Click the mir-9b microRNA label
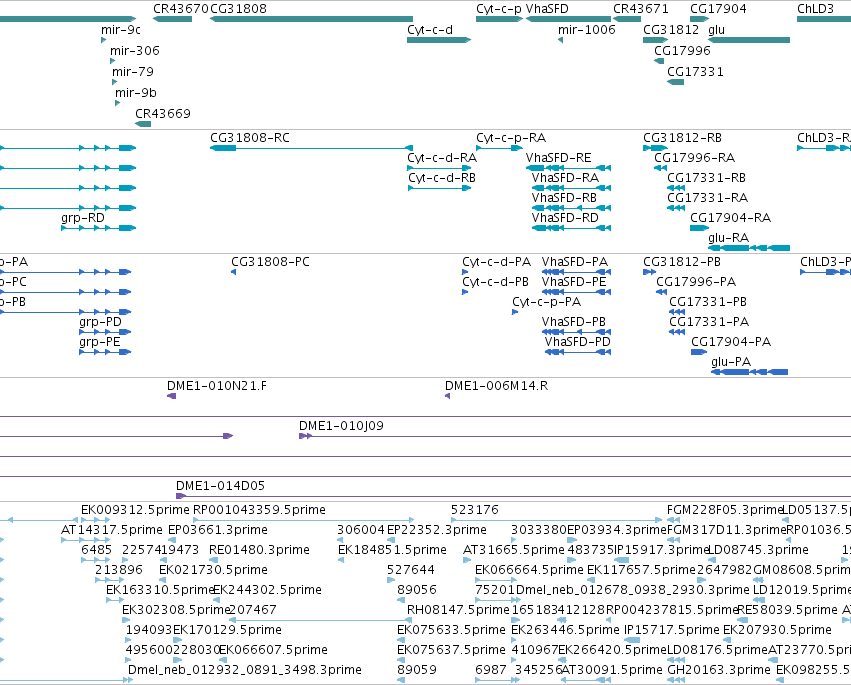Image resolution: width=851 pixels, height=685 pixels. coord(136,93)
